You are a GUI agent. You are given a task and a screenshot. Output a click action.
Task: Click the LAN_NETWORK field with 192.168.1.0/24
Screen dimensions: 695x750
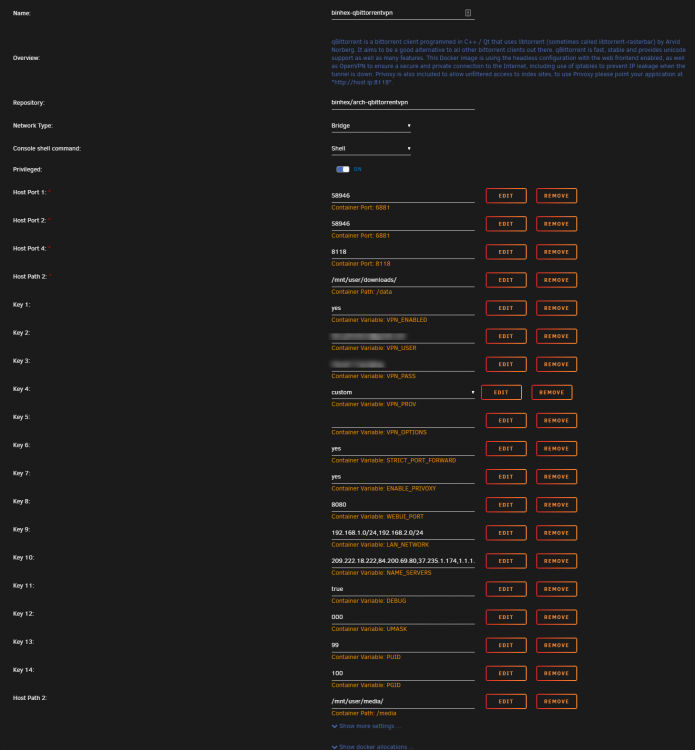[403, 533]
